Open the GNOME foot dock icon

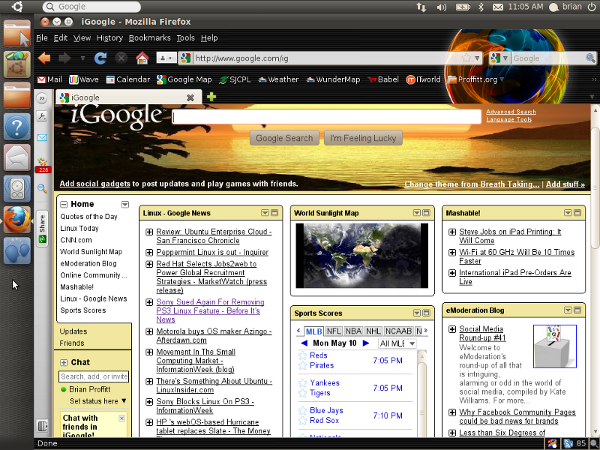pos(17,251)
